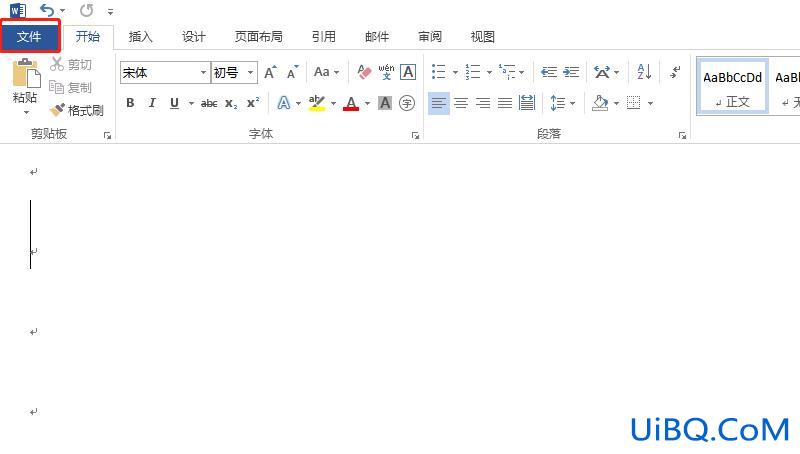This screenshot has width=800, height=454.
Task: Click the Numbering list icon
Action: click(472, 72)
